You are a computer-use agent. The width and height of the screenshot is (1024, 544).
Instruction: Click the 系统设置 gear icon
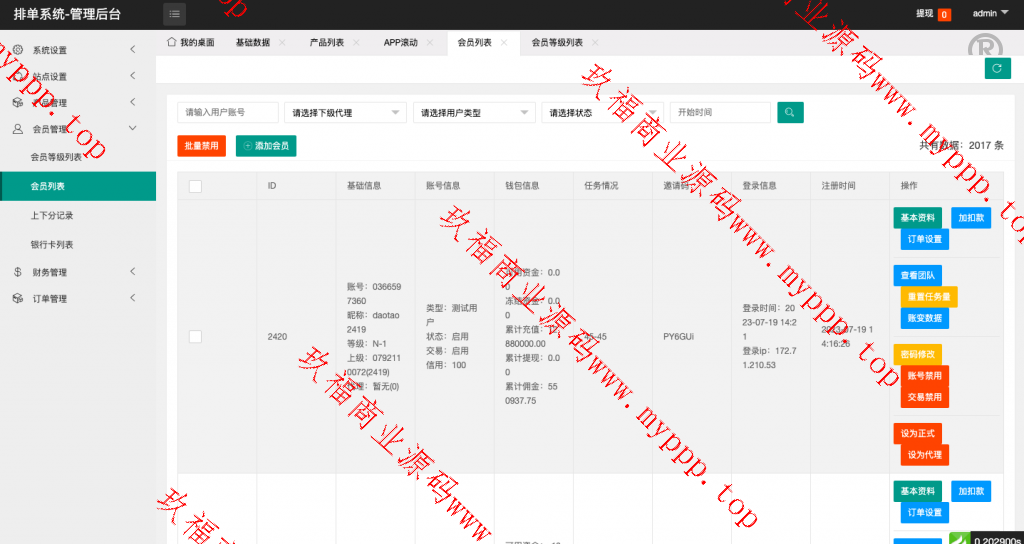coord(18,50)
